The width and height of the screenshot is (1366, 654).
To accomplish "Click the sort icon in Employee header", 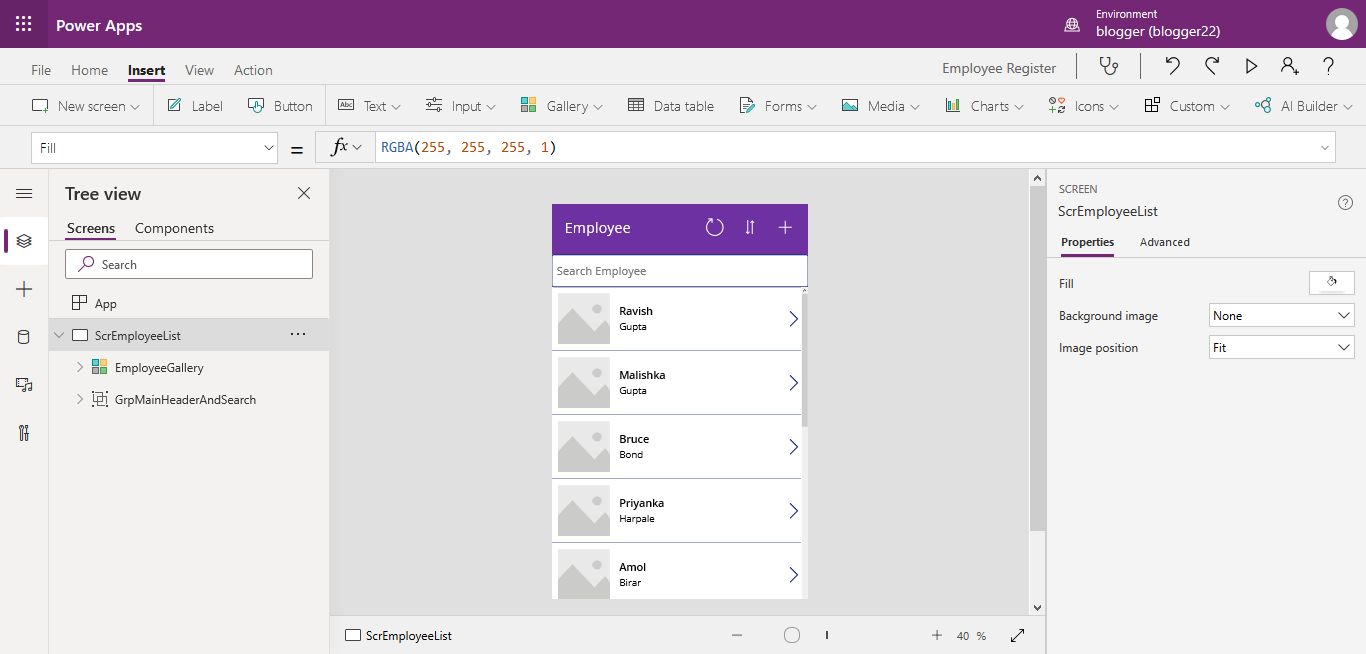I will [750, 227].
